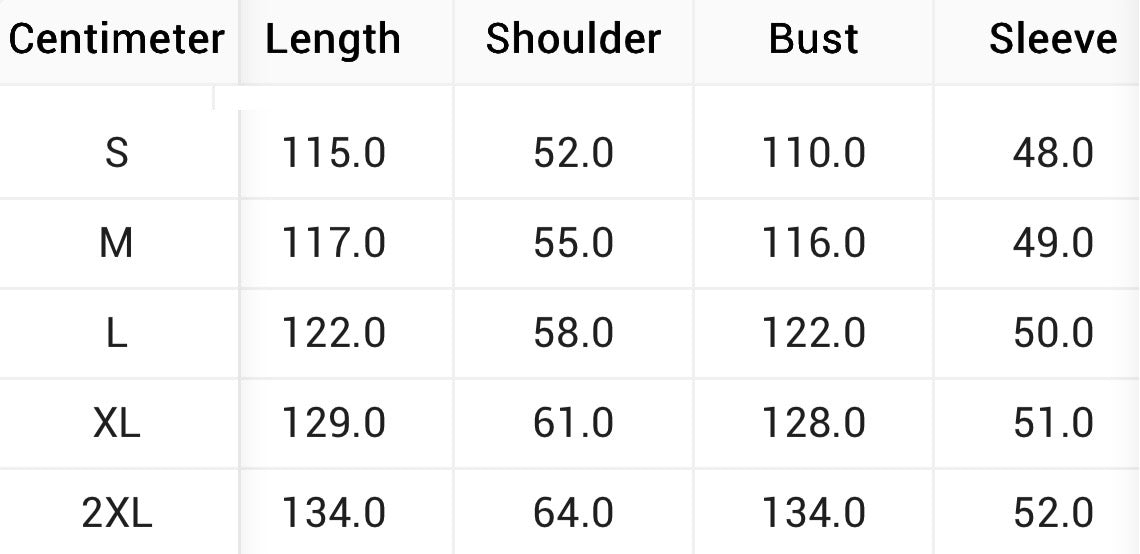Viewport: 1140px width, 554px height.
Task: Select the Length column header
Action: coord(333,40)
